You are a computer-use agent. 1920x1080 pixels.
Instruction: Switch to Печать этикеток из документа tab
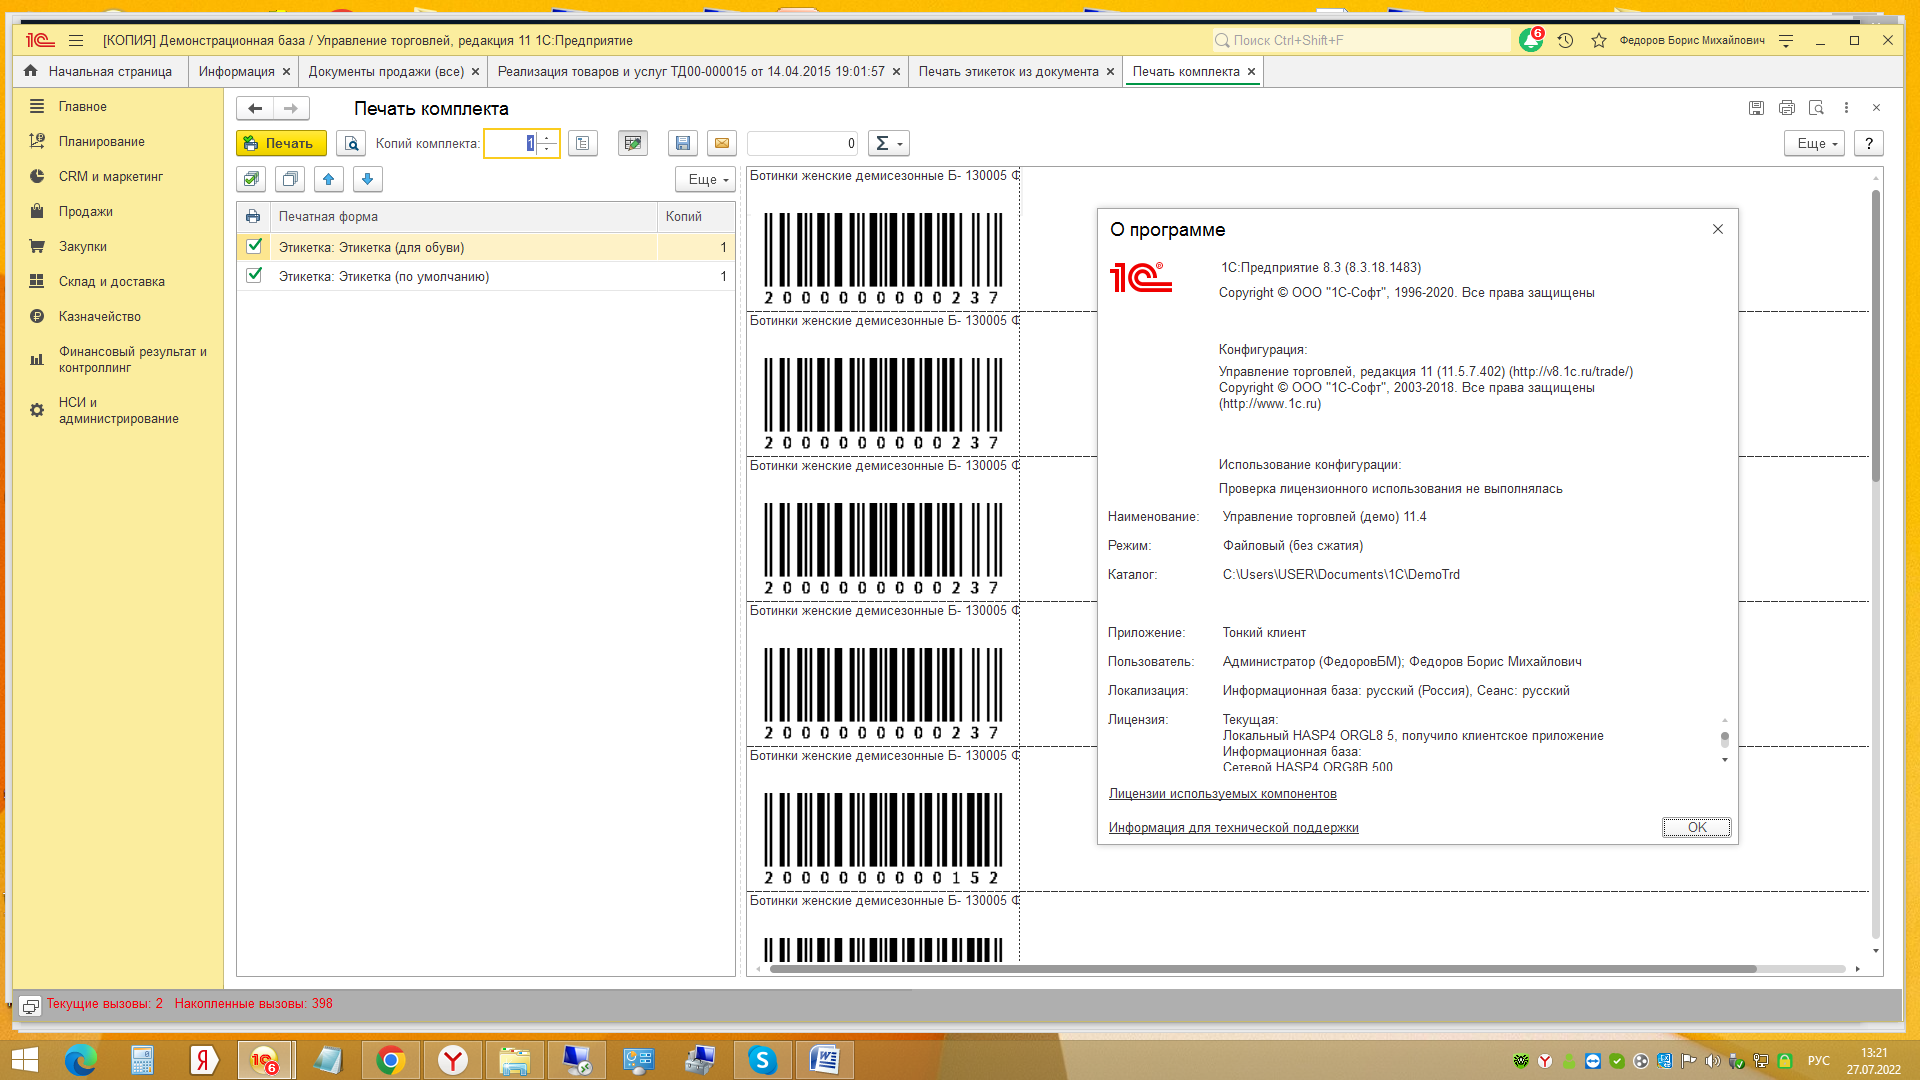pyautogui.click(x=1008, y=71)
